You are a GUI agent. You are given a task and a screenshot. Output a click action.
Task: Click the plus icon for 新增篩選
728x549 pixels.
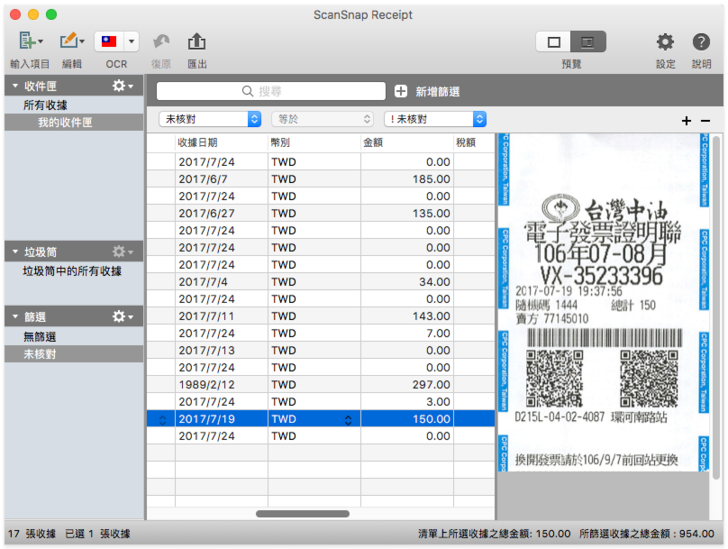(x=401, y=91)
